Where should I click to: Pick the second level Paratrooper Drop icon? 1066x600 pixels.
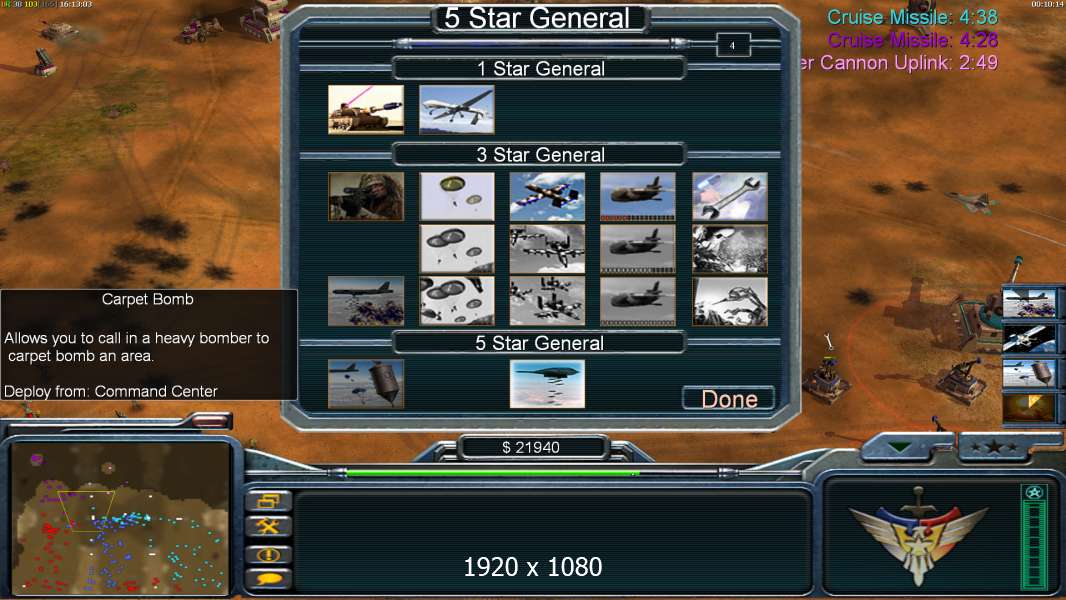coord(457,249)
